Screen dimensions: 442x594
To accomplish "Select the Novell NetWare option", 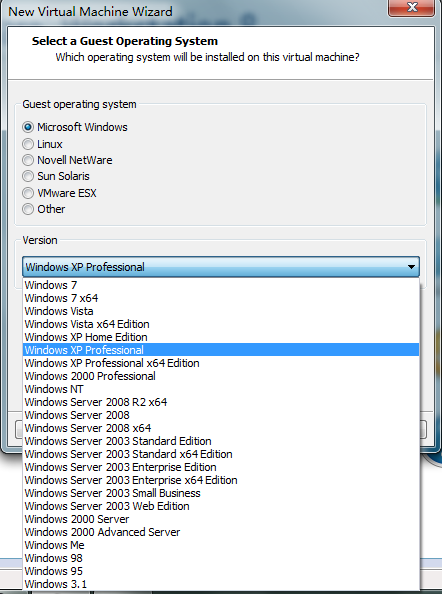I will [x=28, y=160].
